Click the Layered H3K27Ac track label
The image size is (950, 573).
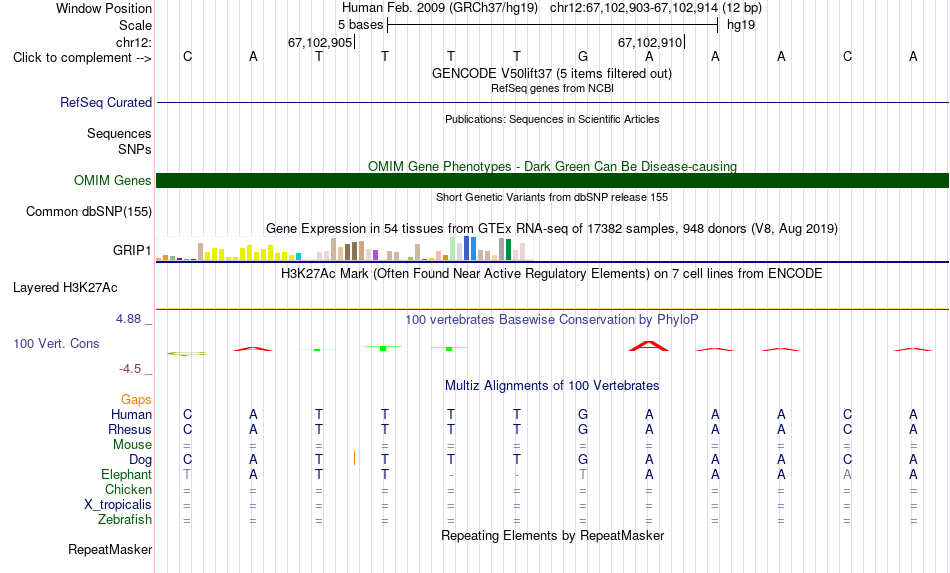tap(65, 288)
